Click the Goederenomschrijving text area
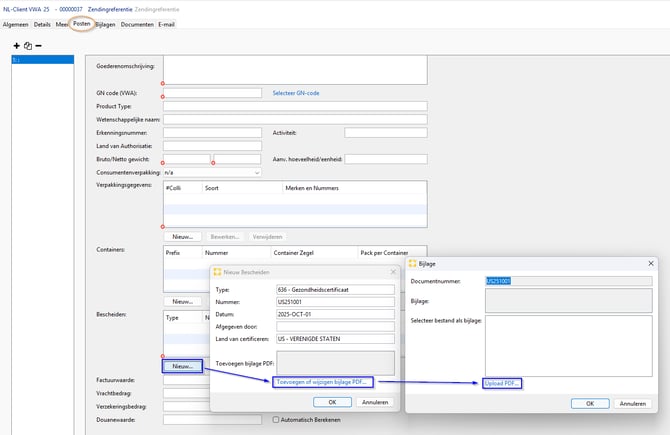The height and width of the screenshot is (435, 670). (295, 69)
